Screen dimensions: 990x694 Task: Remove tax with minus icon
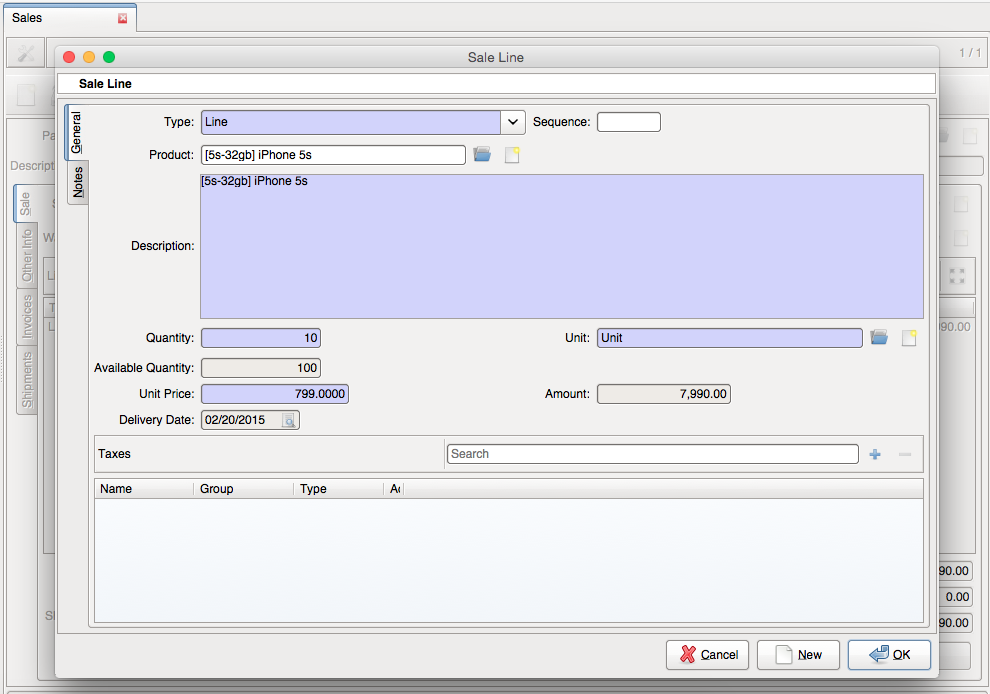point(905,454)
